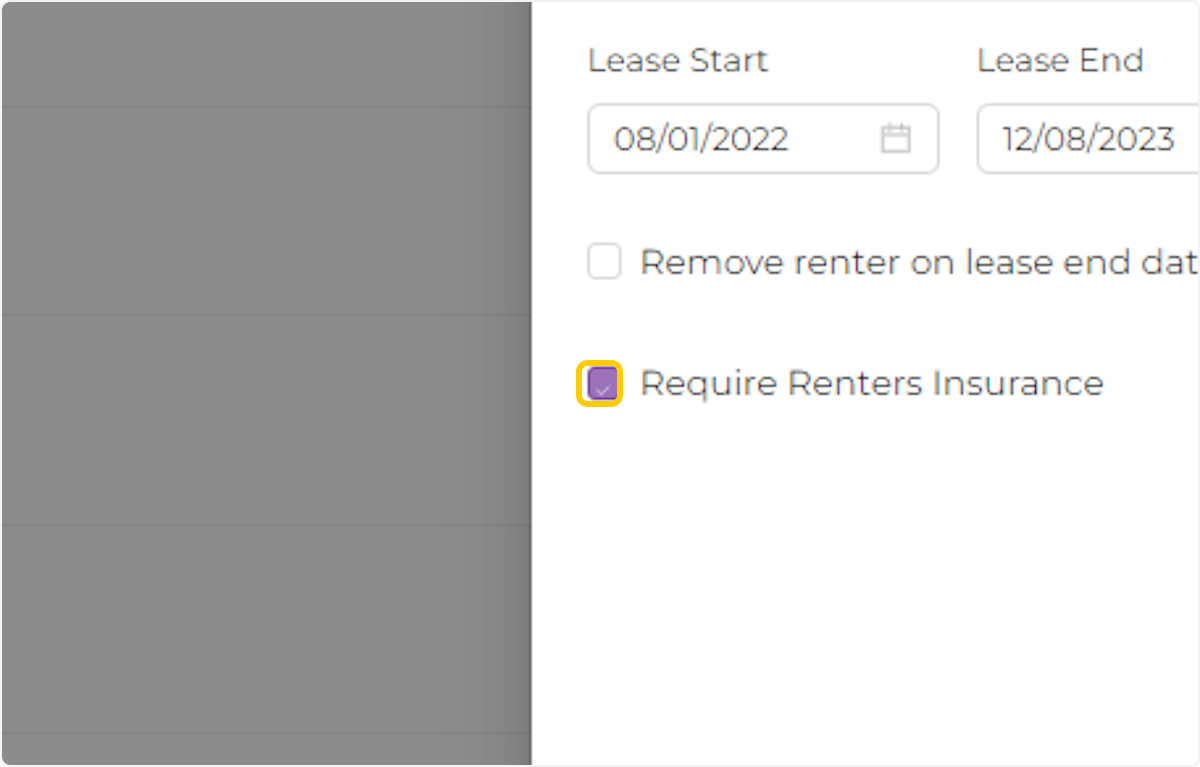Image resolution: width=1200 pixels, height=767 pixels.
Task: Select the Lease Start date input field
Action: (730, 139)
